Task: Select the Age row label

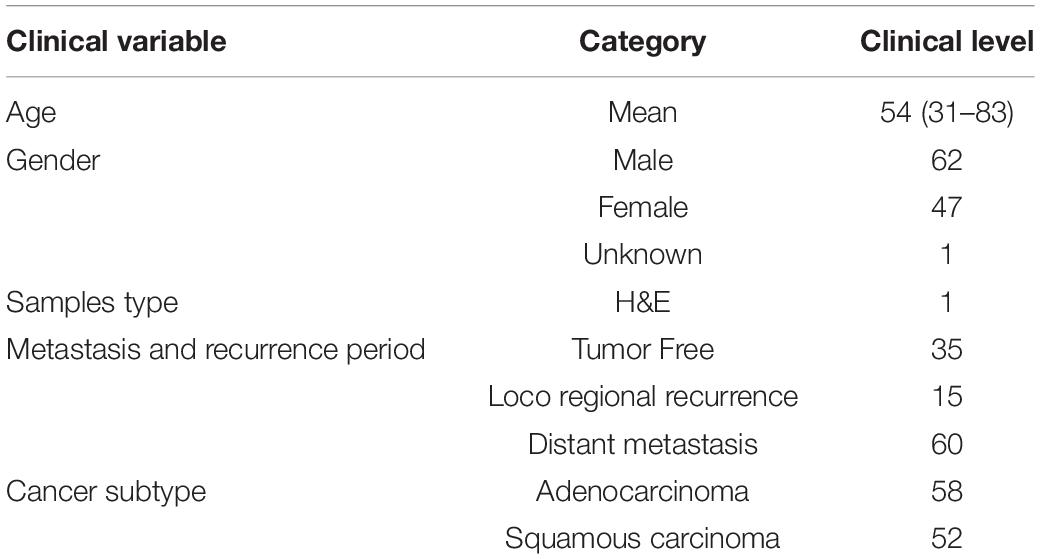Action: pyautogui.click(x=31, y=113)
